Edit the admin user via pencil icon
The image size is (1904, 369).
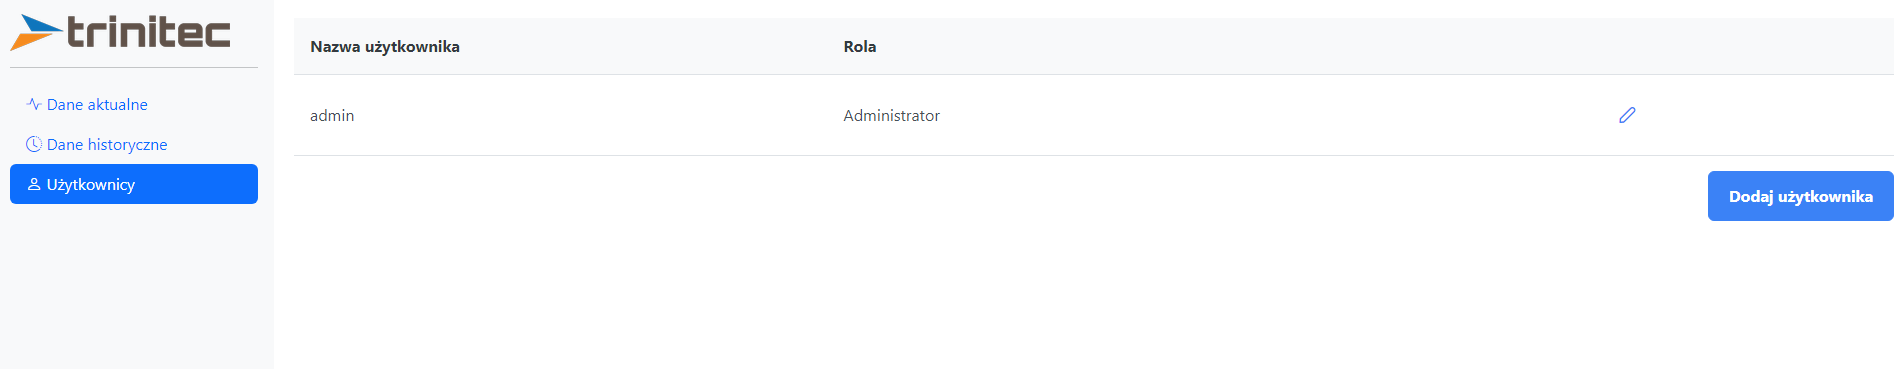1627,115
